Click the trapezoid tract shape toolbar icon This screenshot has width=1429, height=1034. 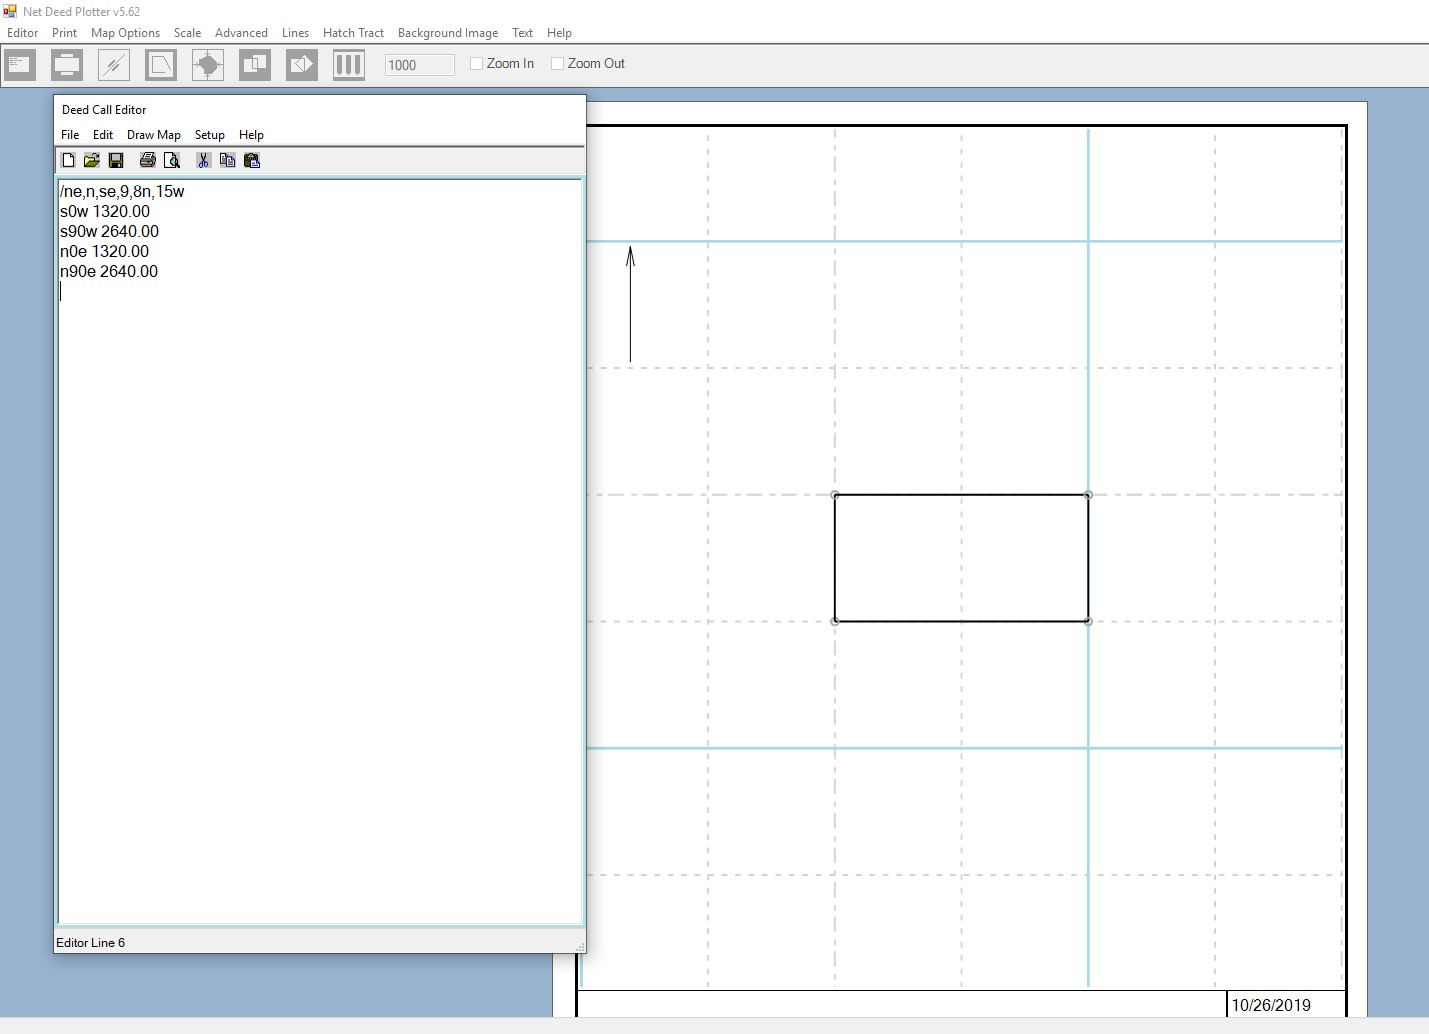(x=161, y=65)
